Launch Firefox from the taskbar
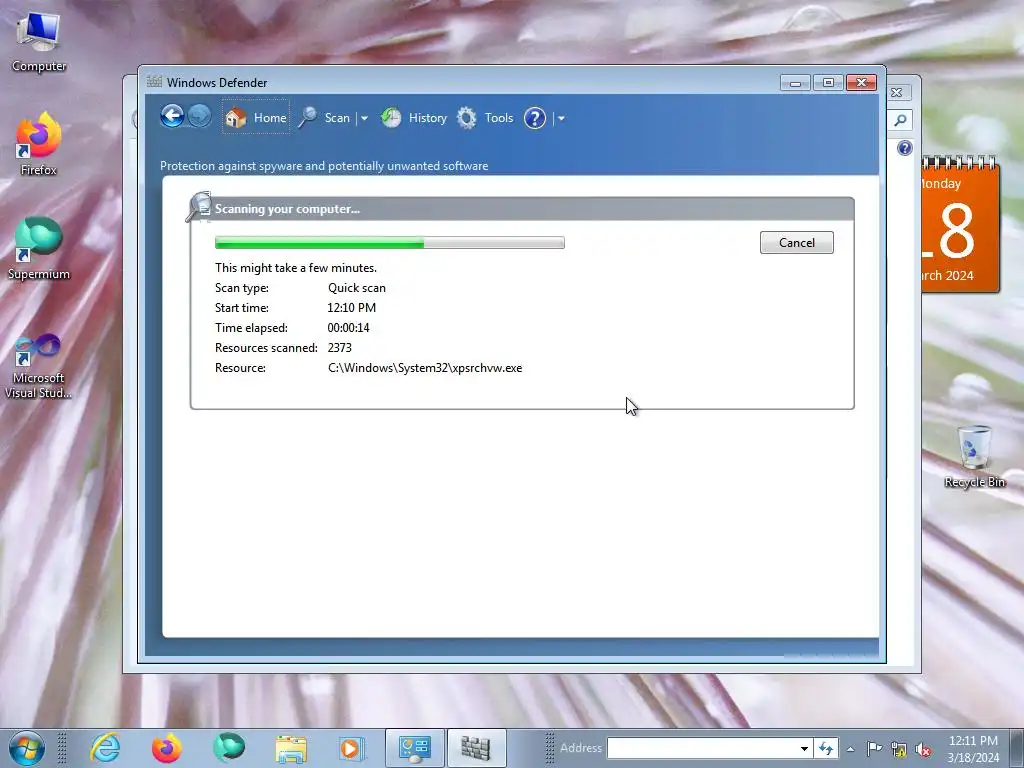This screenshot has width=1024, height=768. click(167, 748)
